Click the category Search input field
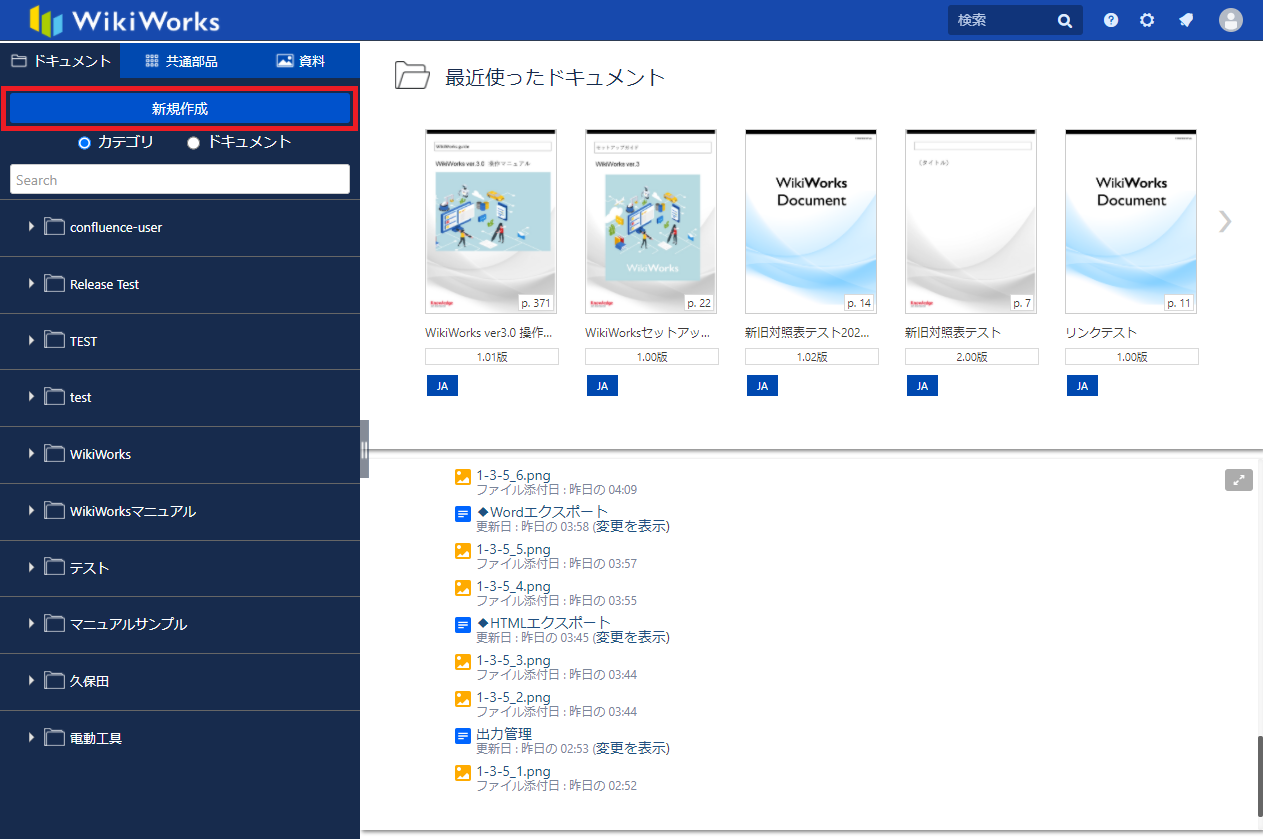This screenshot has width=1263, height=839. point(180,180)
